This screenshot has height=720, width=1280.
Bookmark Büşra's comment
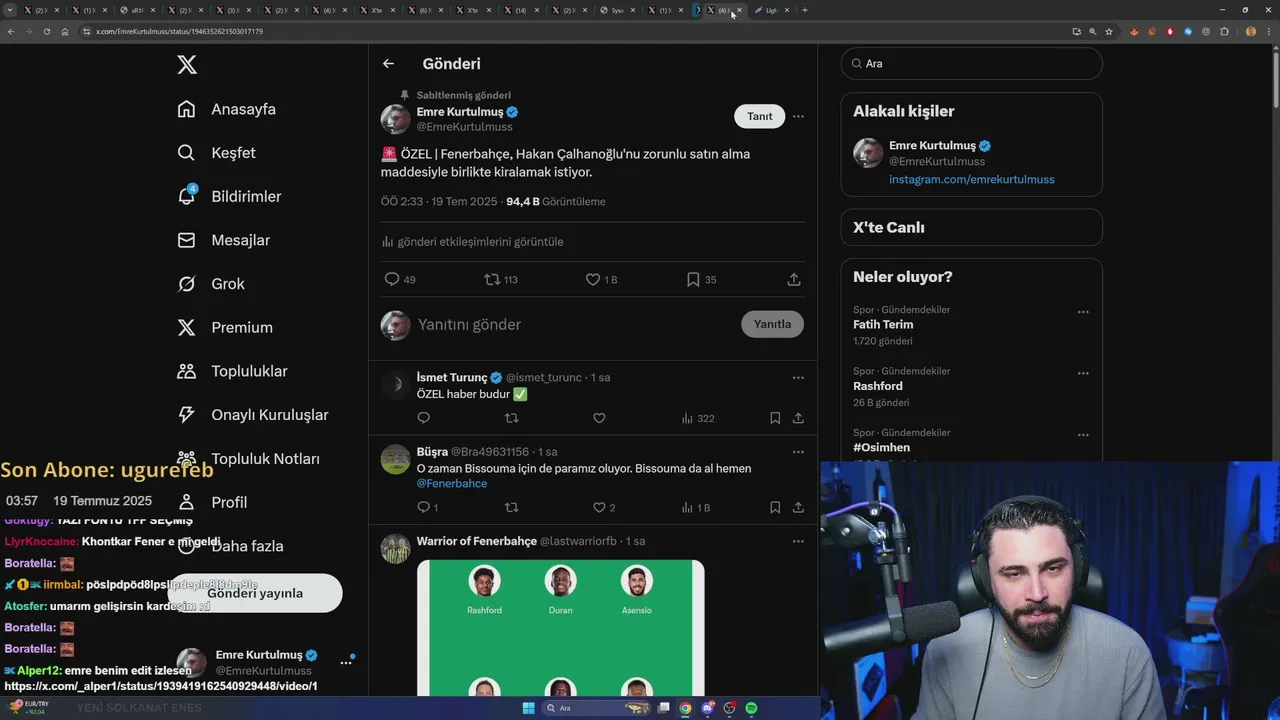coord(775,508)
